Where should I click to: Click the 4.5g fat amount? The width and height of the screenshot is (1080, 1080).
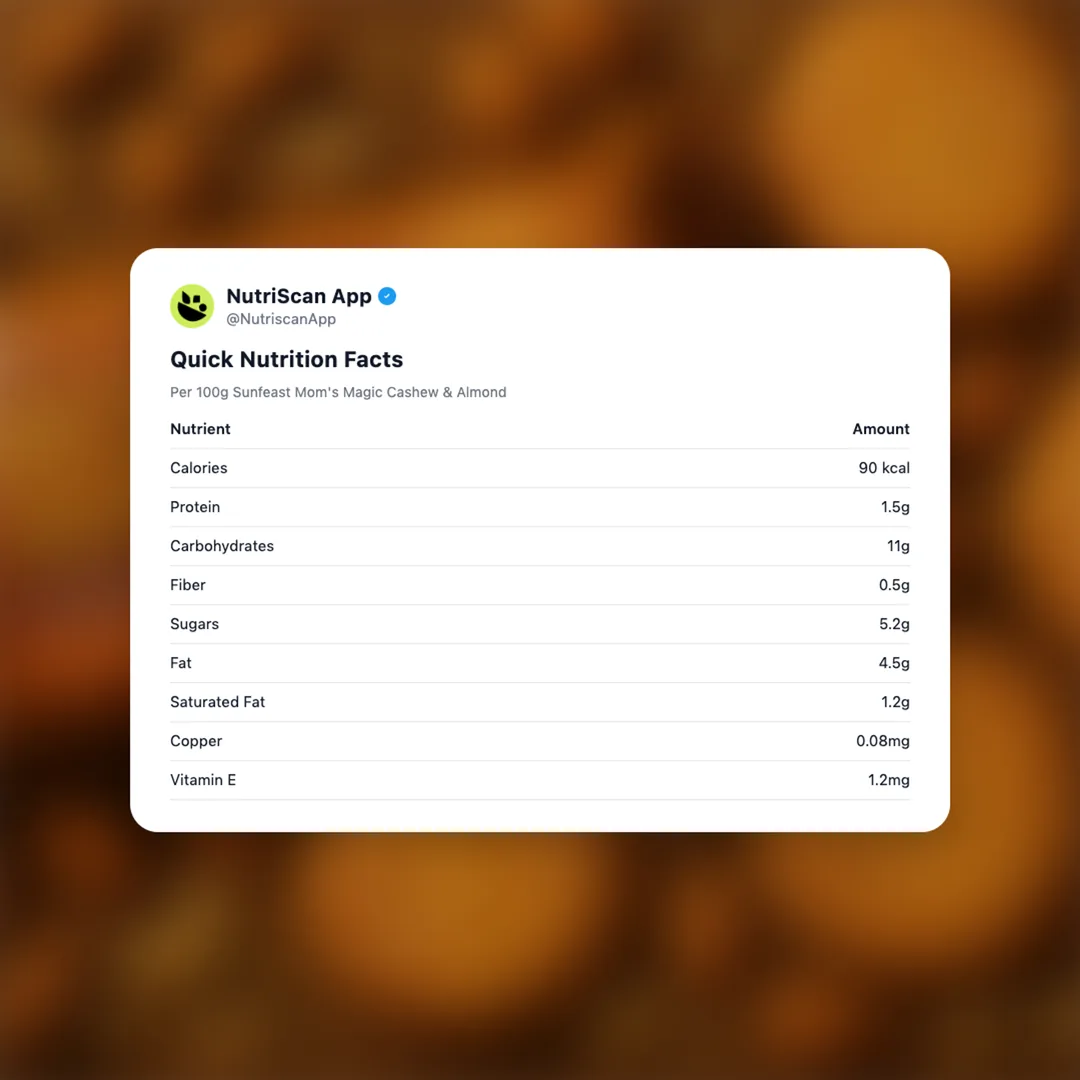pos(894,663)
